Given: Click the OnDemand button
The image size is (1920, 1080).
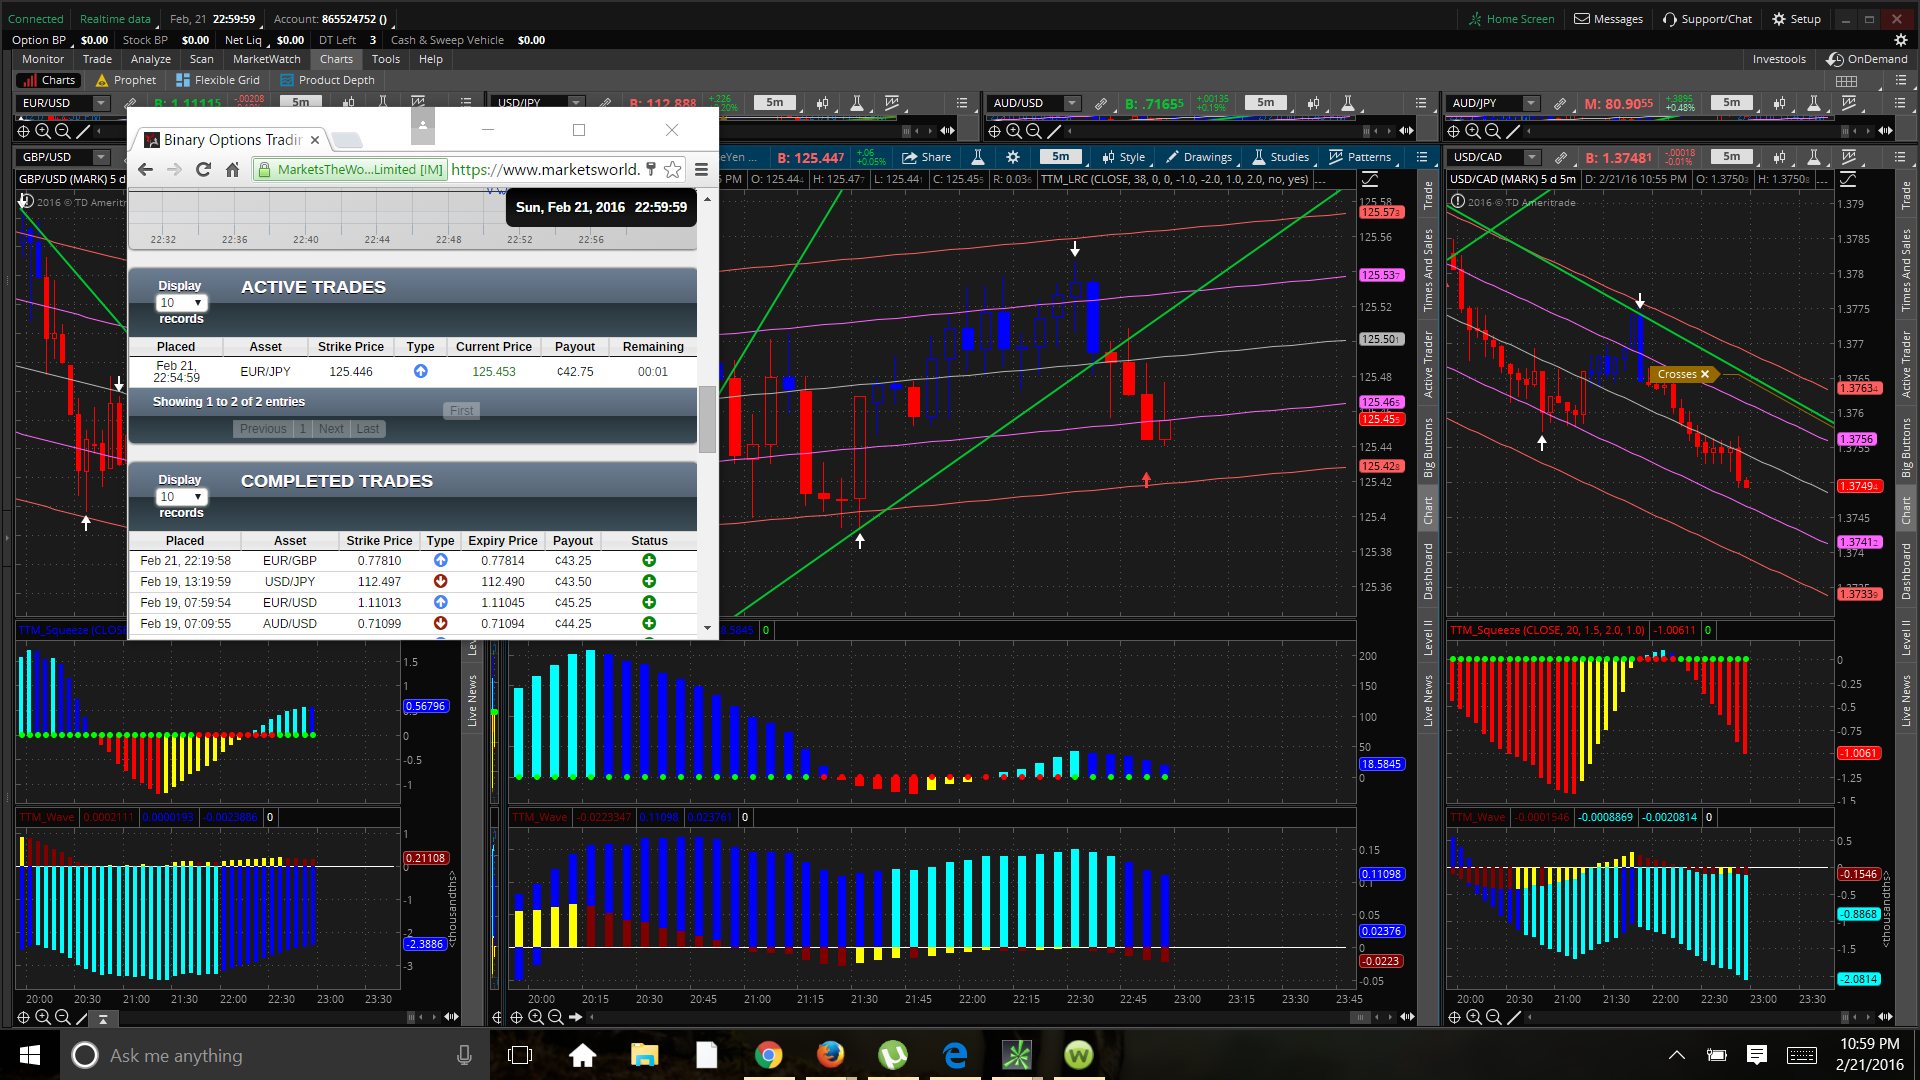Looking at the screenshot, I should pyautogui.click(x=1867, y=60).
